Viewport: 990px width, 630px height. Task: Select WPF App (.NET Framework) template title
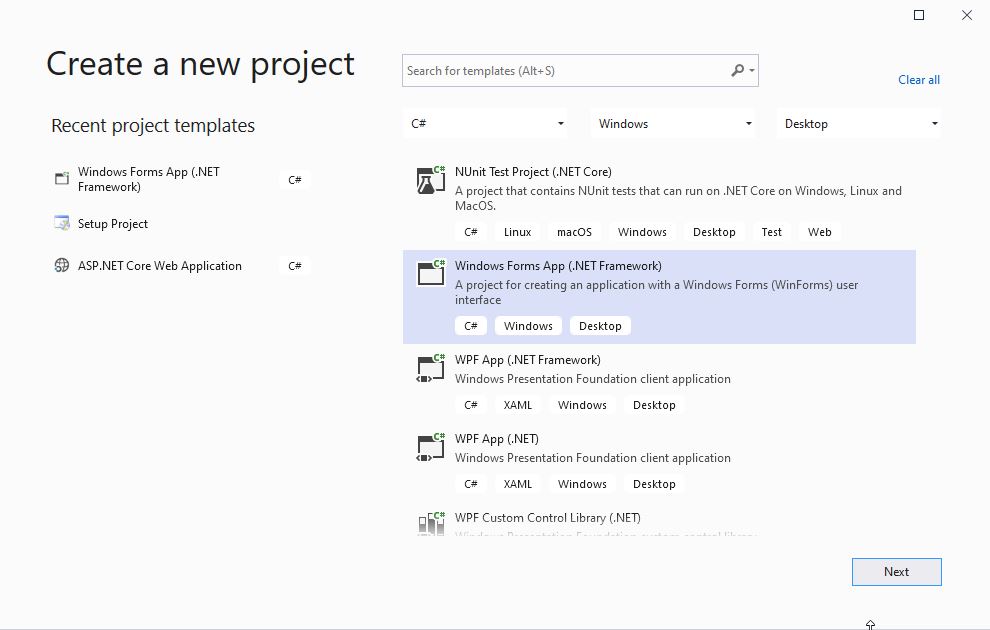tap(528, 360)
